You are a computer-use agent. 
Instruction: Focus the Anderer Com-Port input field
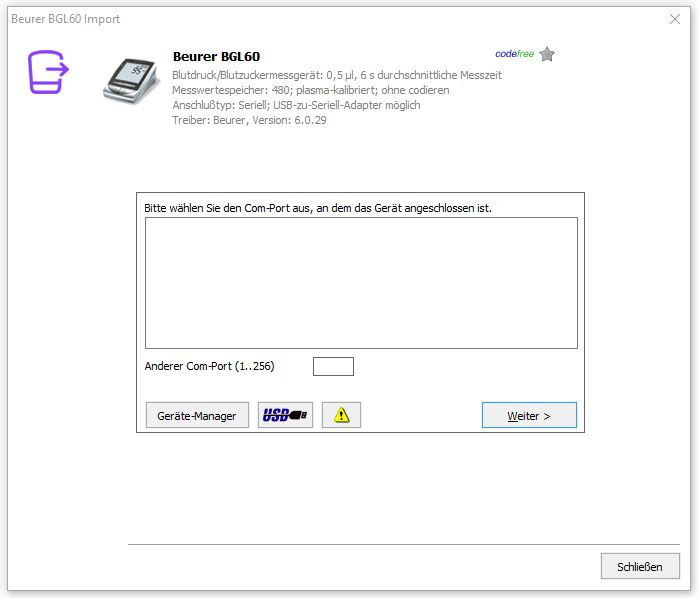[333, 367]
